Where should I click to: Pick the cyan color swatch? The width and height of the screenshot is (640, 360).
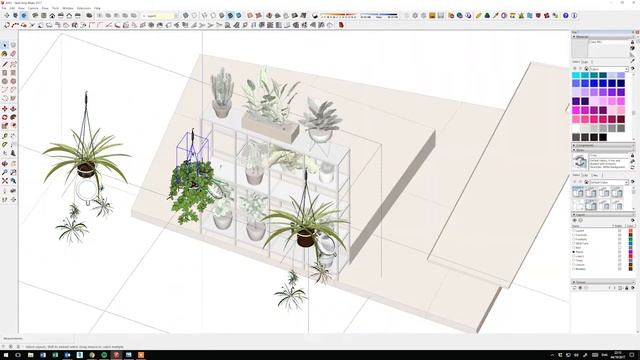pyautogui.click(x=576, y=75)
